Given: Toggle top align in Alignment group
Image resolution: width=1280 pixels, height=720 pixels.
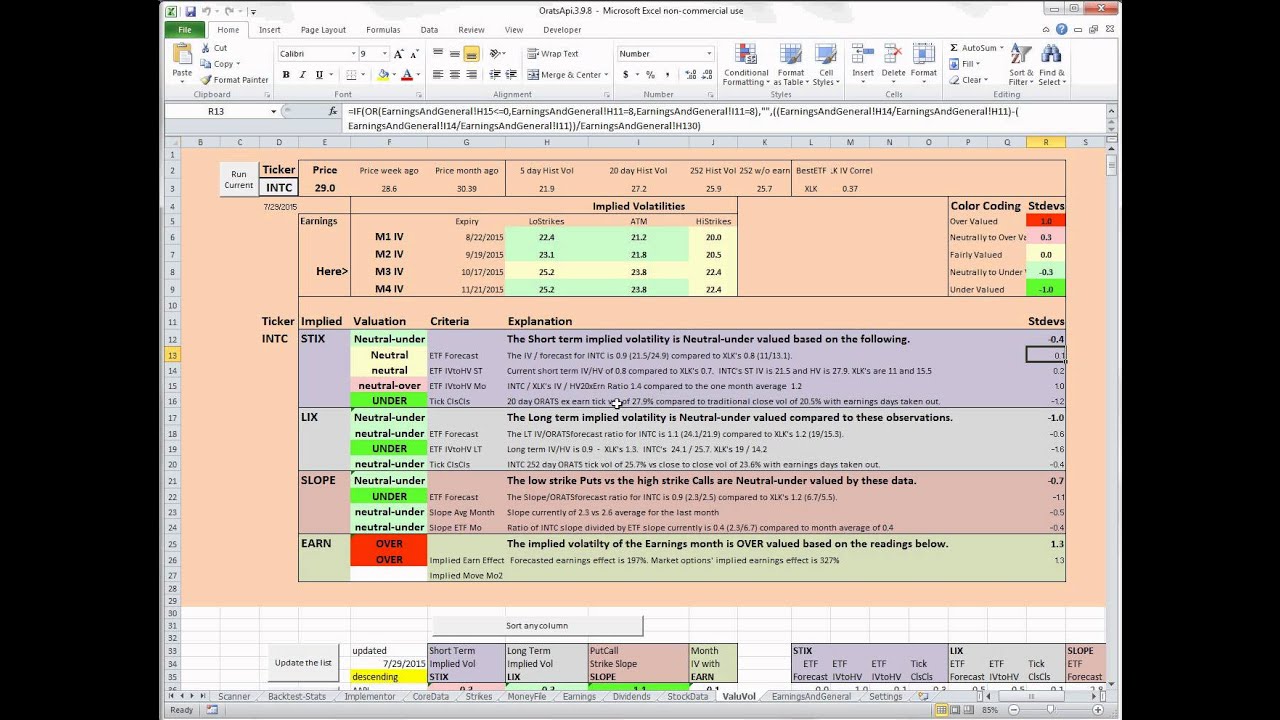Looking at the screenshot, I should point(438,54).
